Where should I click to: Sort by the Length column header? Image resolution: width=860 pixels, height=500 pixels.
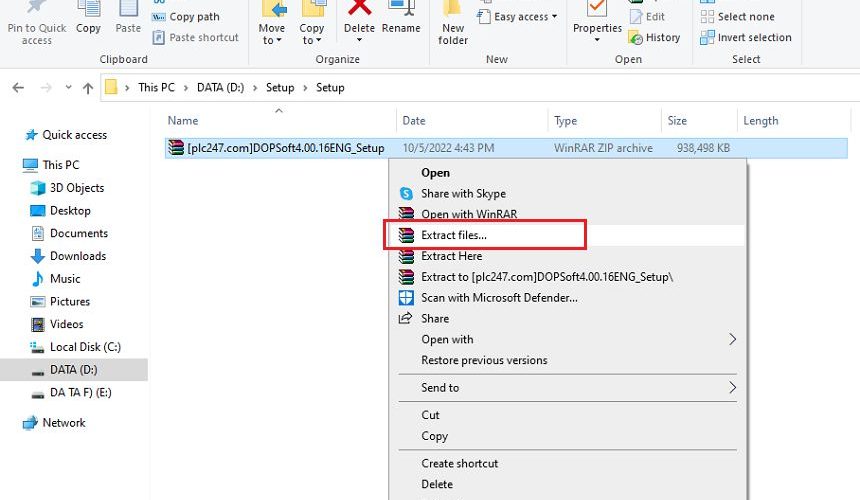pos(761,121)
